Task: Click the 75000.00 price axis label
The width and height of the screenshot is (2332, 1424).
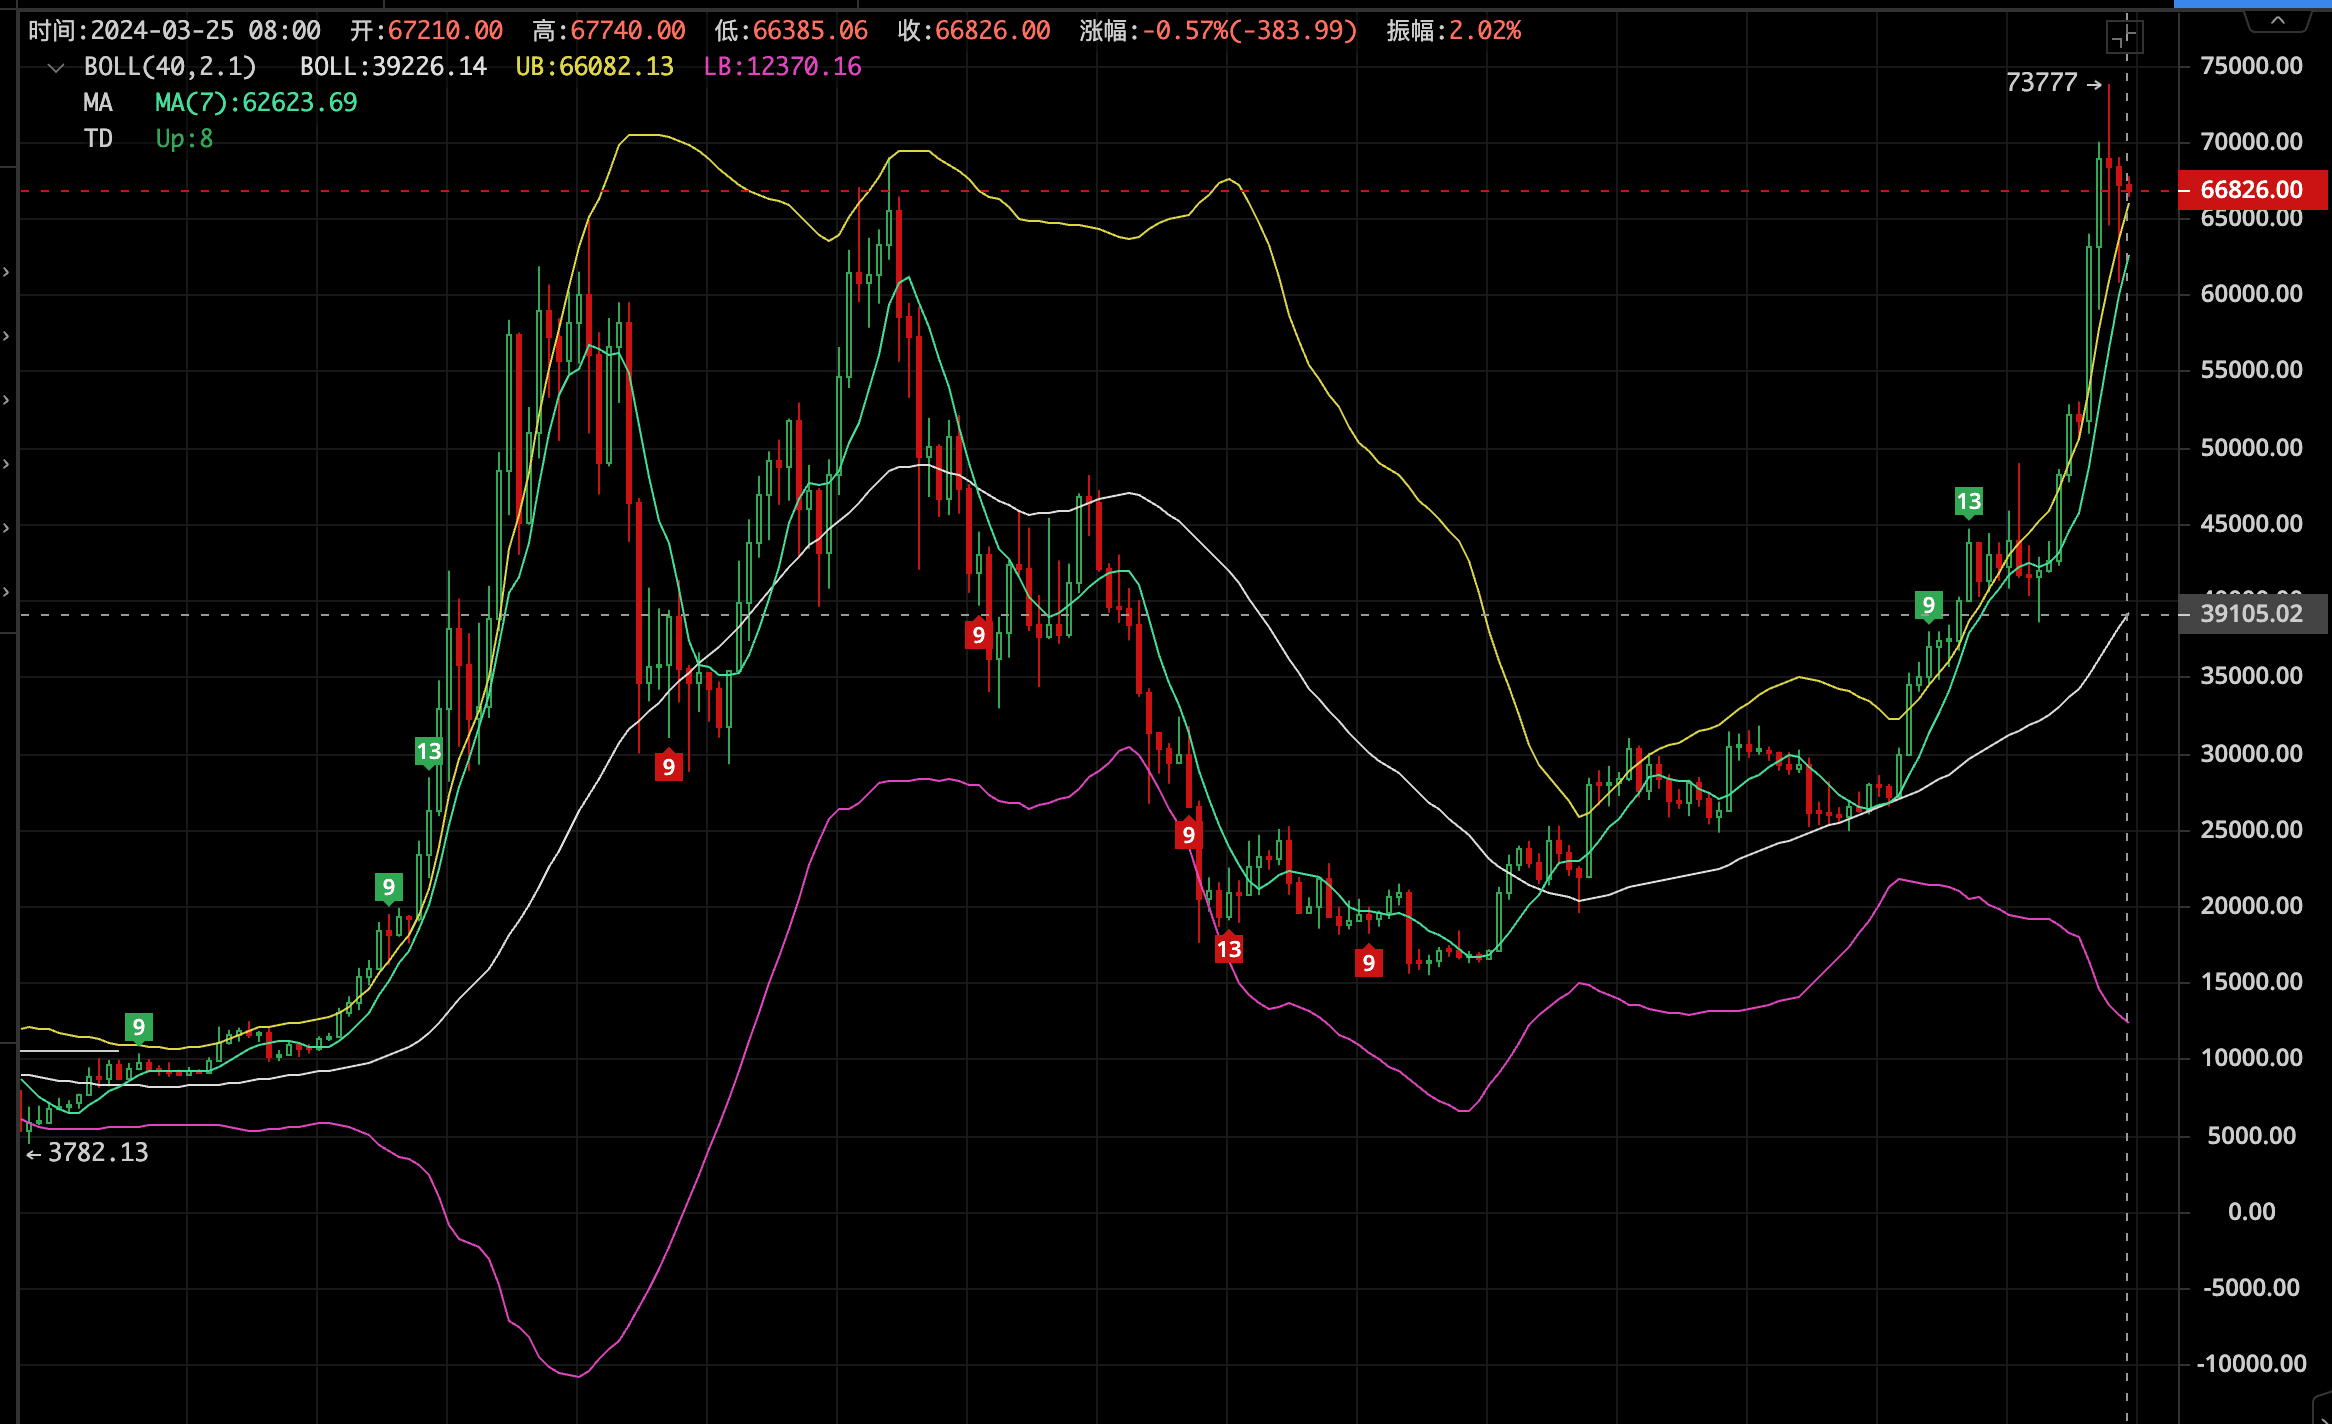Action: tap(2251, 66)
